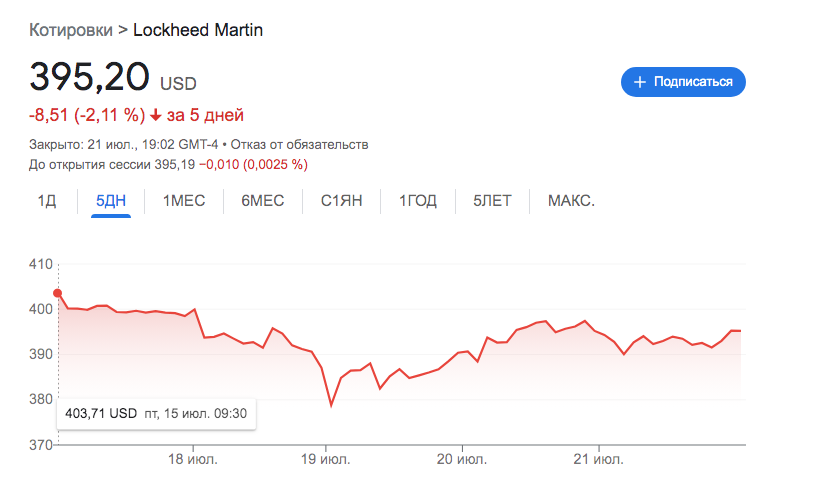Select the 5ДН time range tab
The image size is (813, 481).
tap(111, 201)
